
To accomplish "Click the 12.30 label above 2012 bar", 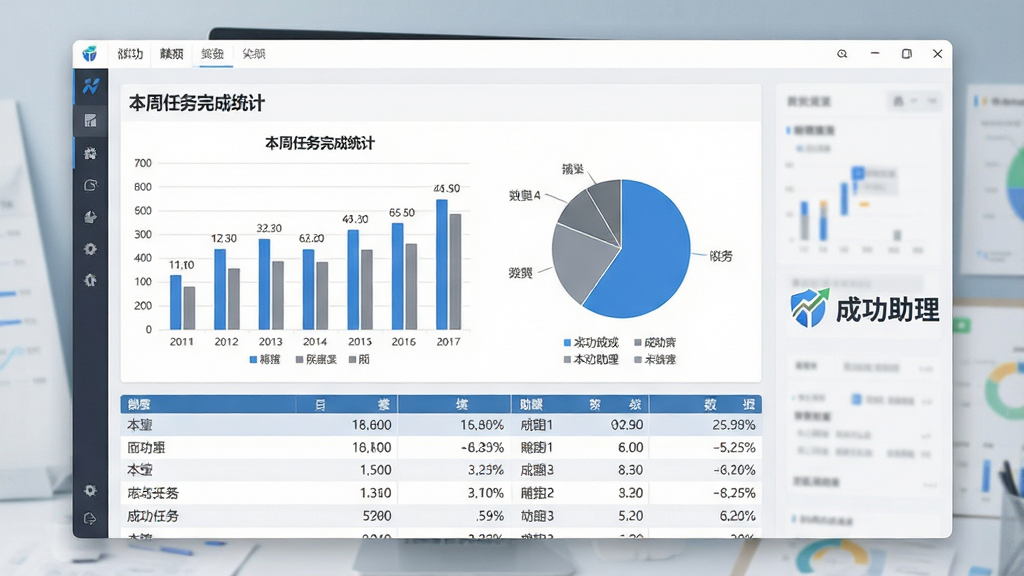I will tap(224, 239).
